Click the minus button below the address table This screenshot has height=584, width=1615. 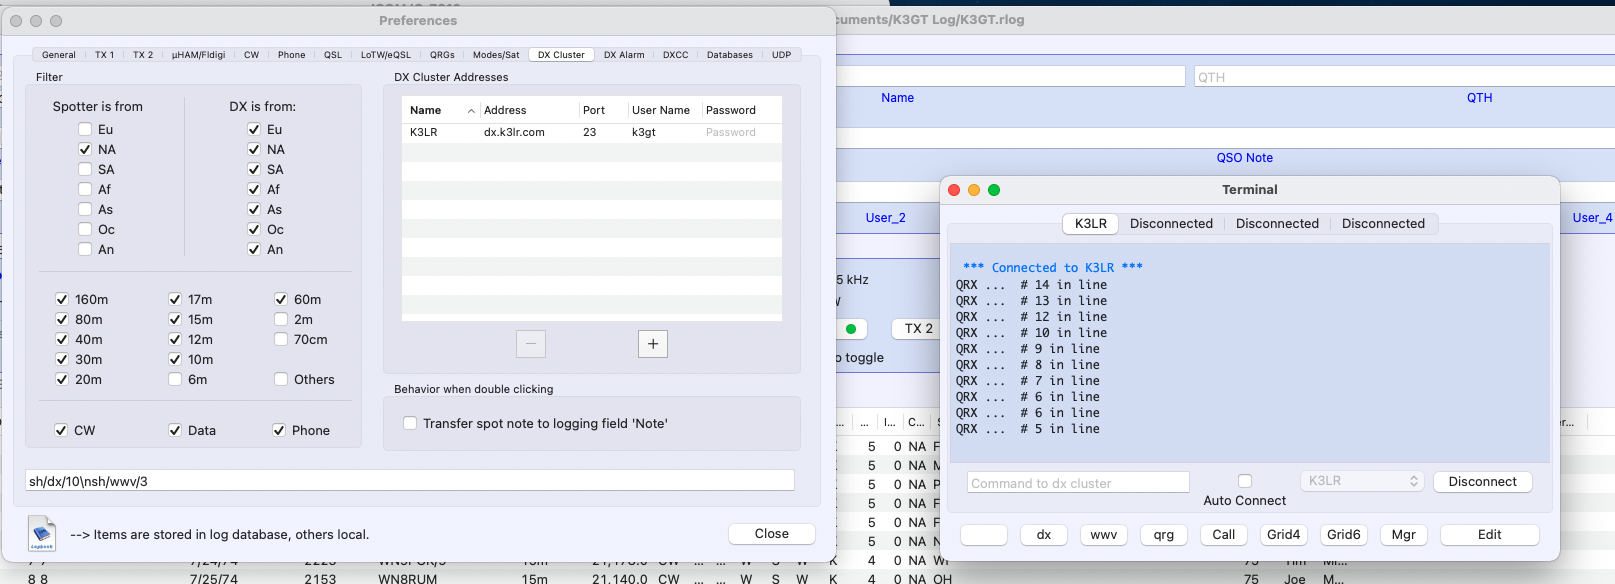click(x=531, y=344)
